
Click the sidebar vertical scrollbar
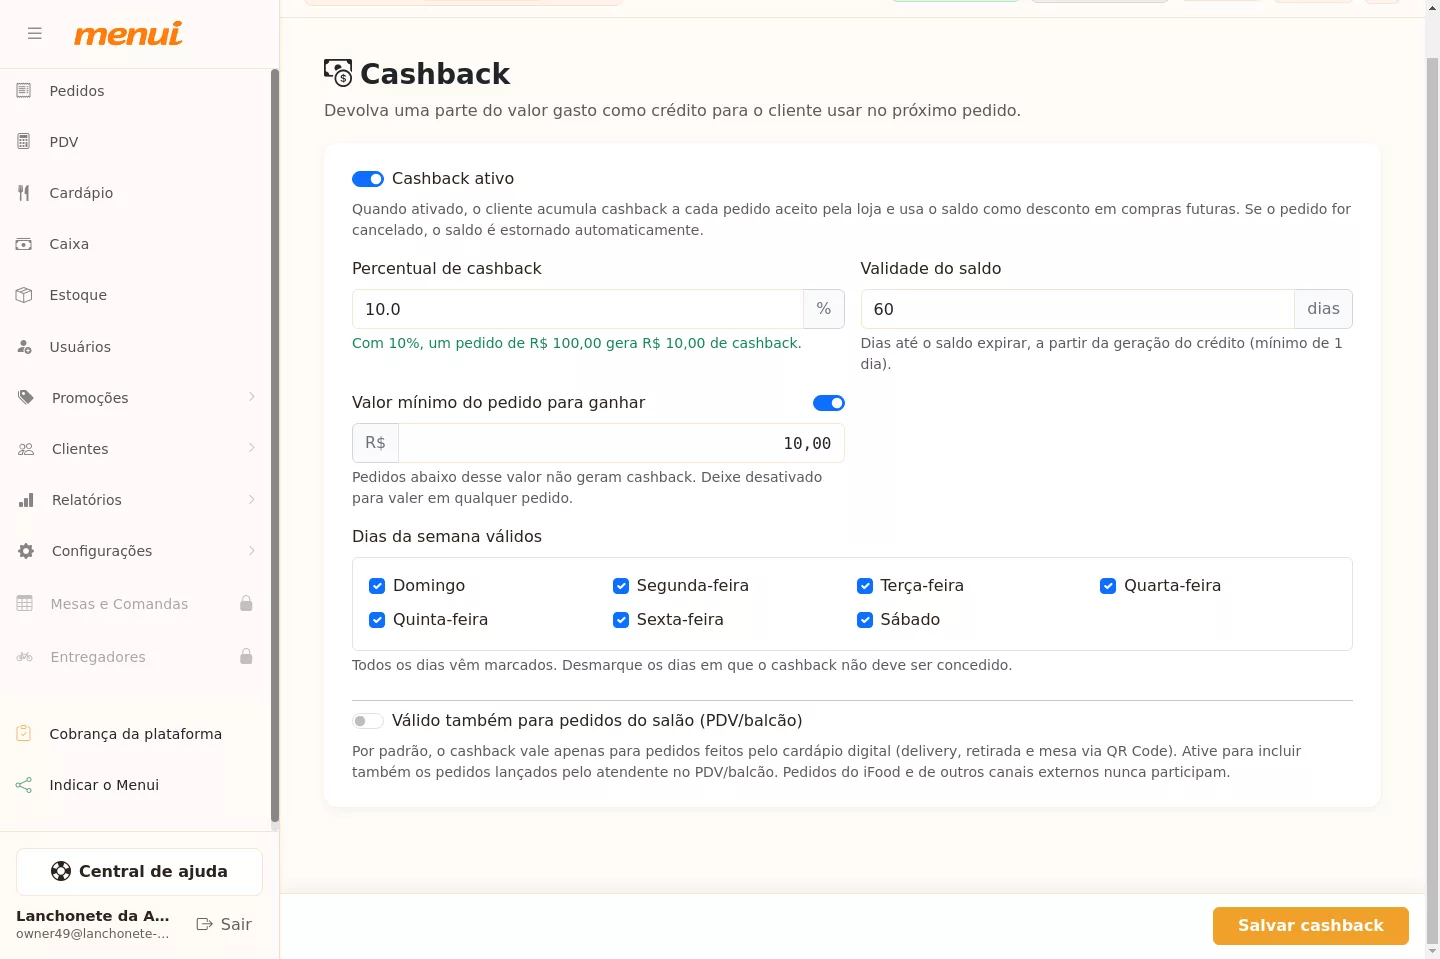pyautogui.click(x=275, y=447)
